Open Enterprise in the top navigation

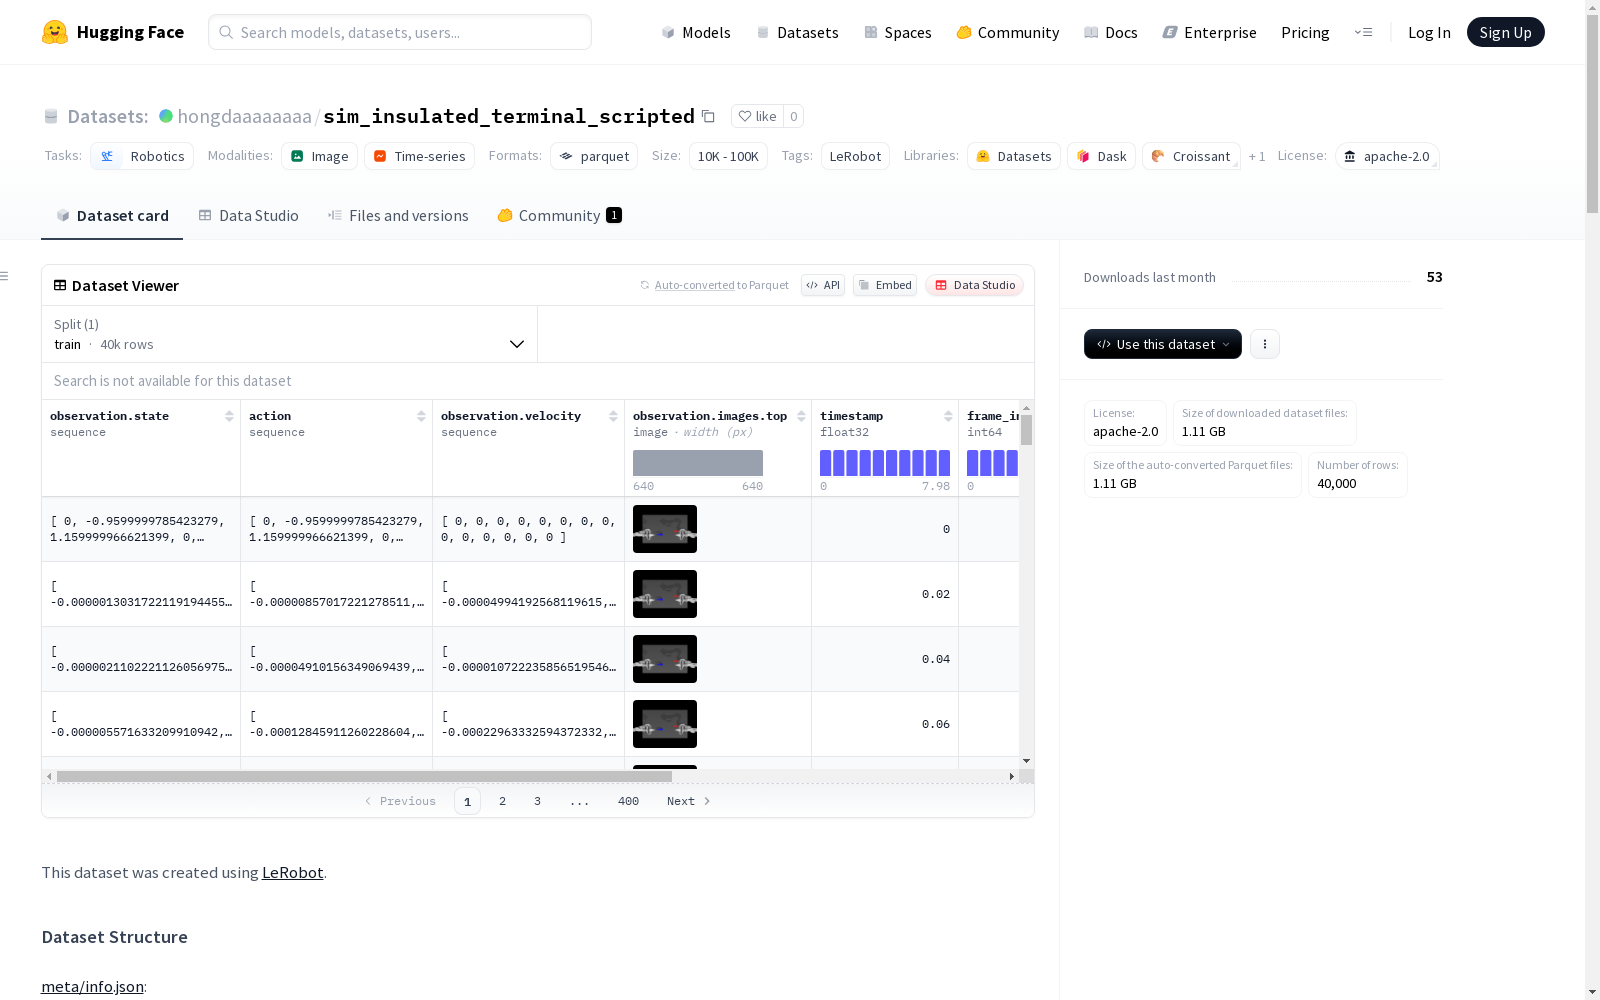(x=1210, y=32)
